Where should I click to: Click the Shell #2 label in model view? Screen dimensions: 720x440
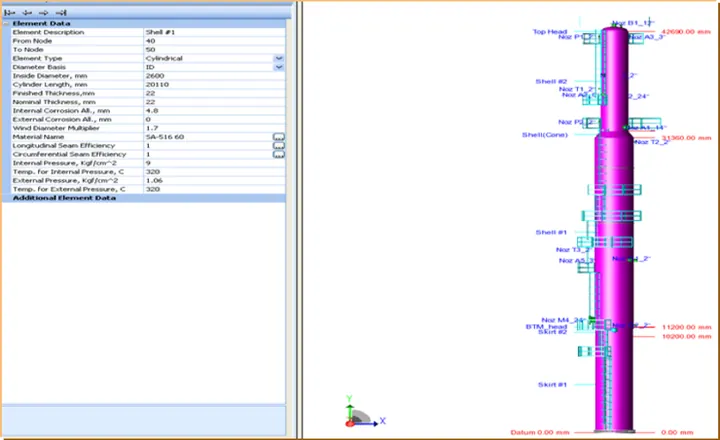click(551, 81)
